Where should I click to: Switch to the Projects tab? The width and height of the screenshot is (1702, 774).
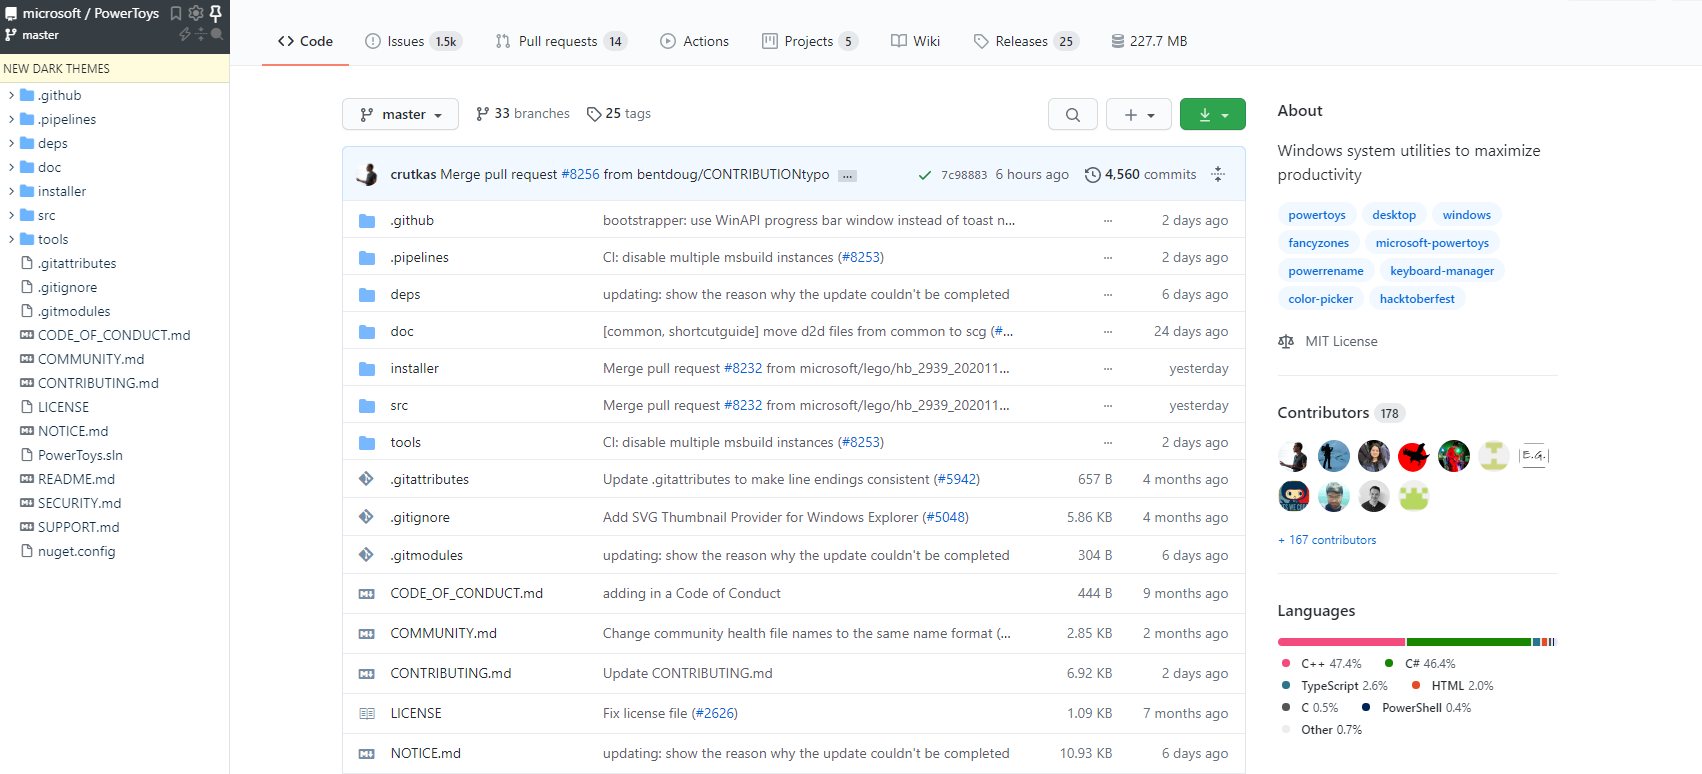pos(809,41)
